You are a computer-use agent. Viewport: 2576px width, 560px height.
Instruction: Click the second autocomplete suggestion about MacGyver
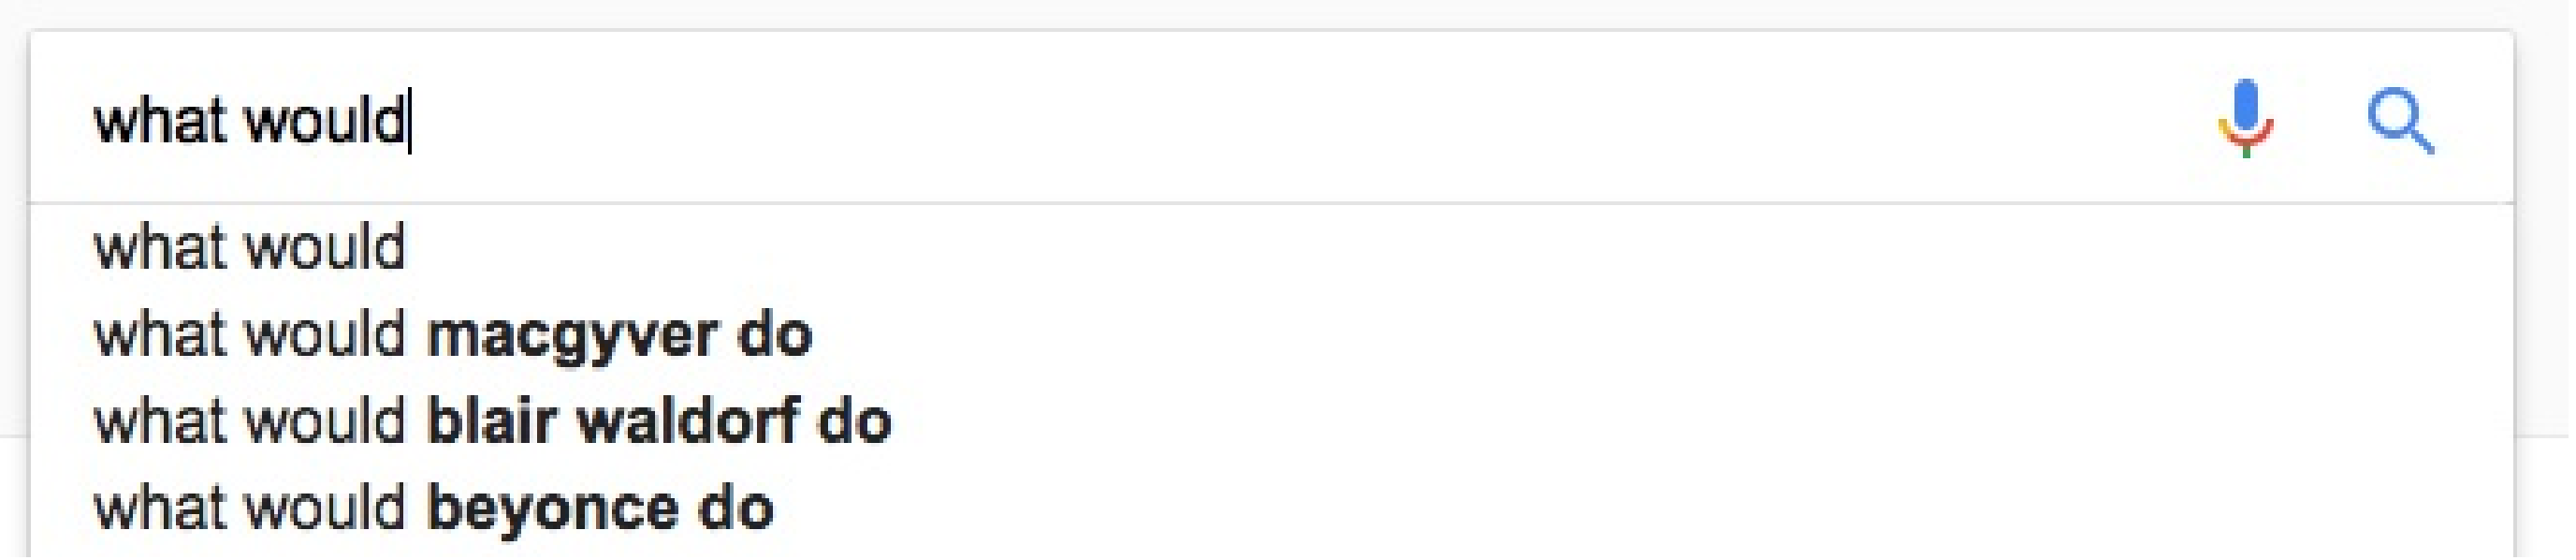click(x=452, y=334)
